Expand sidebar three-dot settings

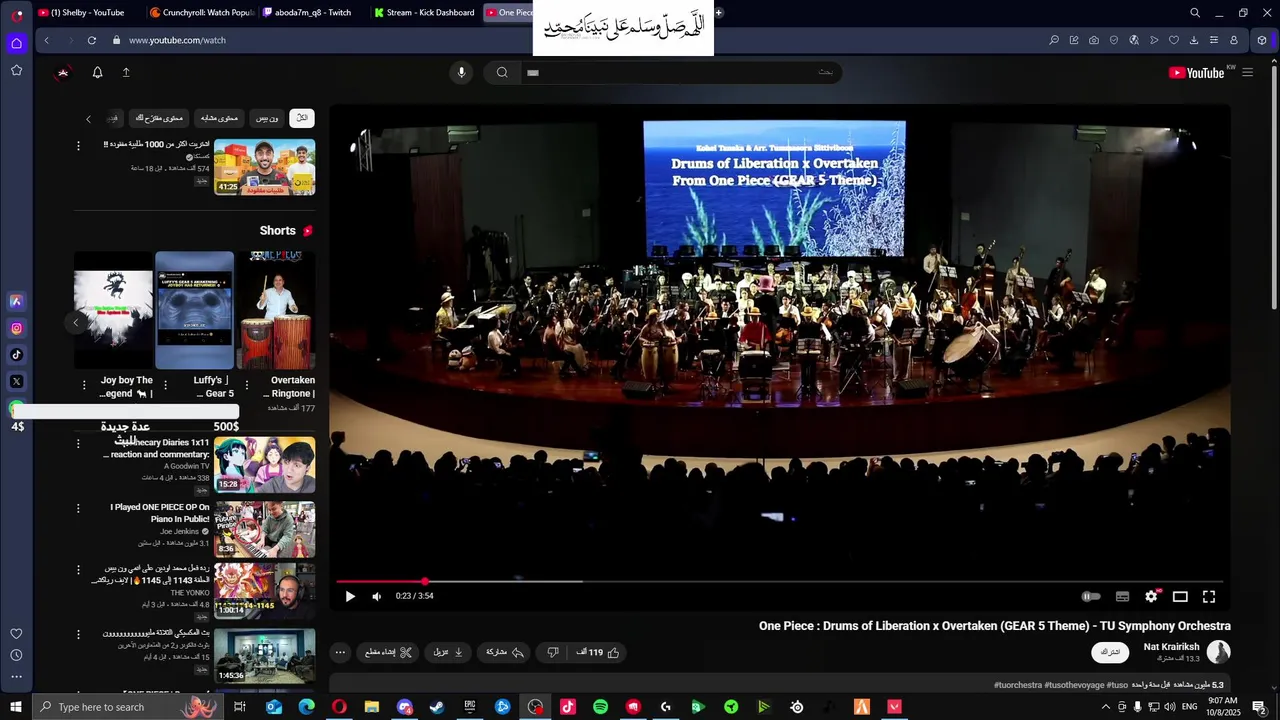coord(16,677)
